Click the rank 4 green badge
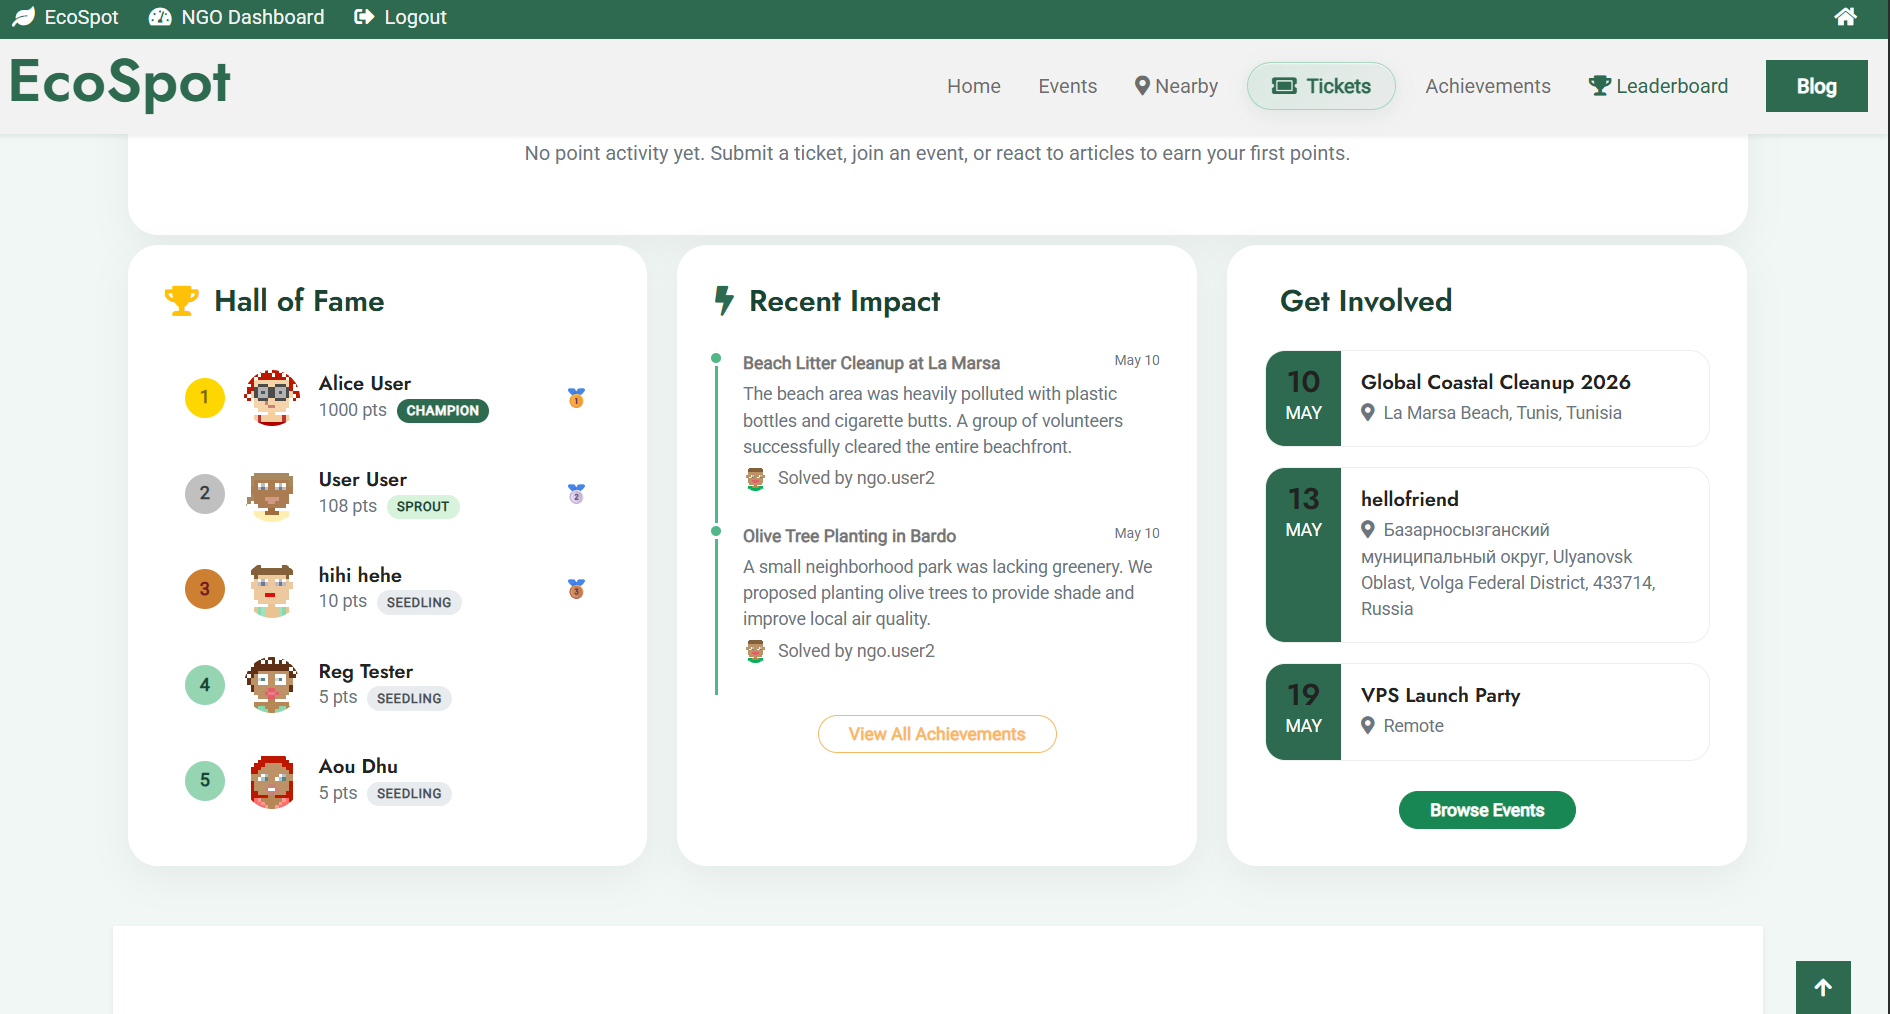Viewport: 1890px width, 1014px height. pos(205,685)
